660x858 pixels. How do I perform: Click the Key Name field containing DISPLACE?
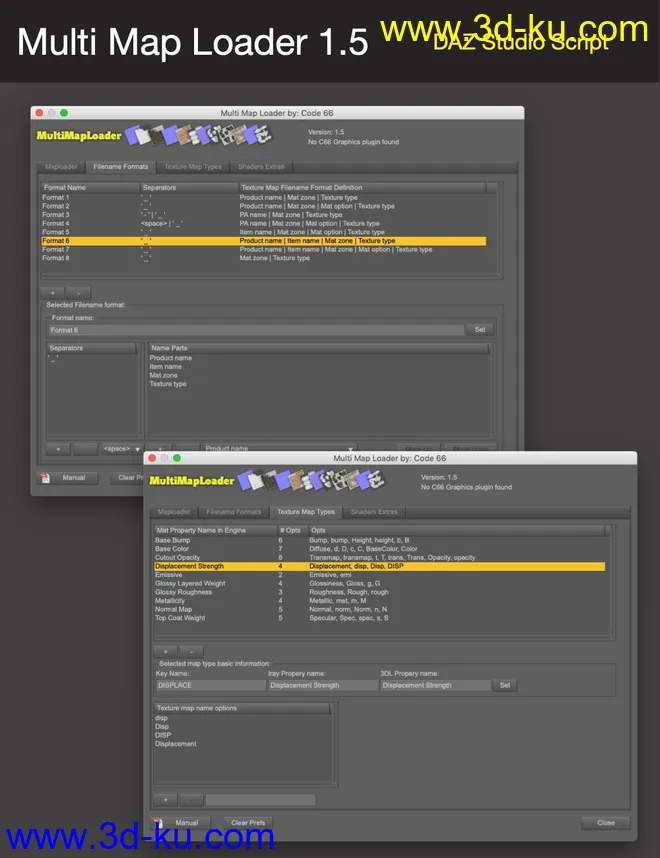pyautogui.click(x=209, y=686)
